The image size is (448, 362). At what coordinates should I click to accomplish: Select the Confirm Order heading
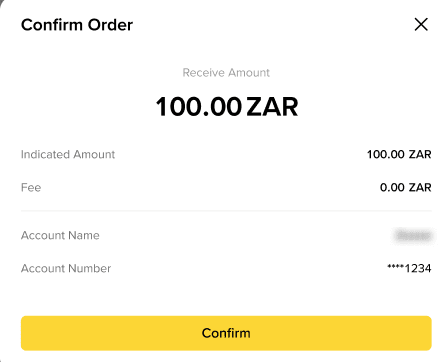pyautogui.click(x=77, y=25)
